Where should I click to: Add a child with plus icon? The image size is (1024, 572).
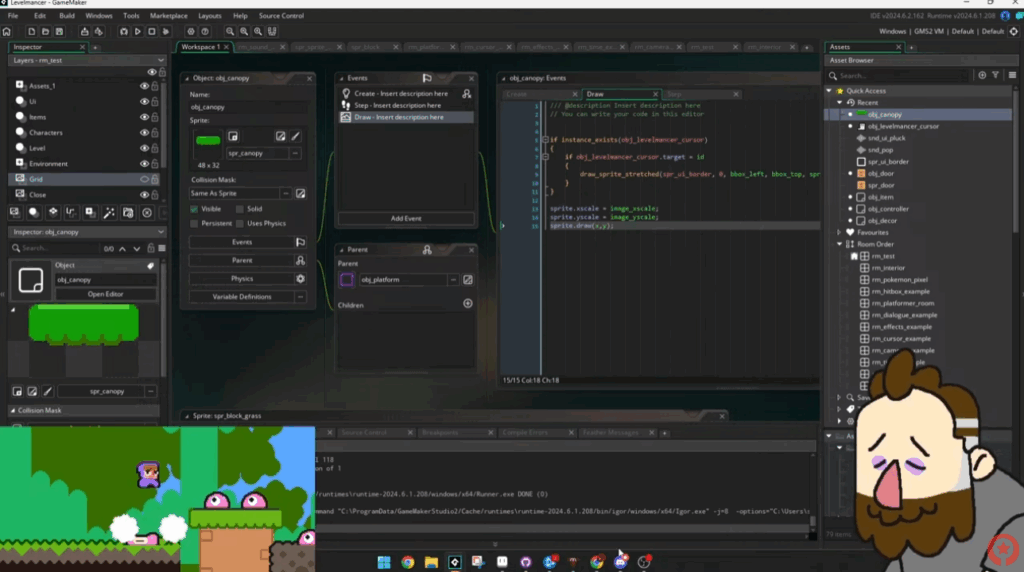[467, 304]
